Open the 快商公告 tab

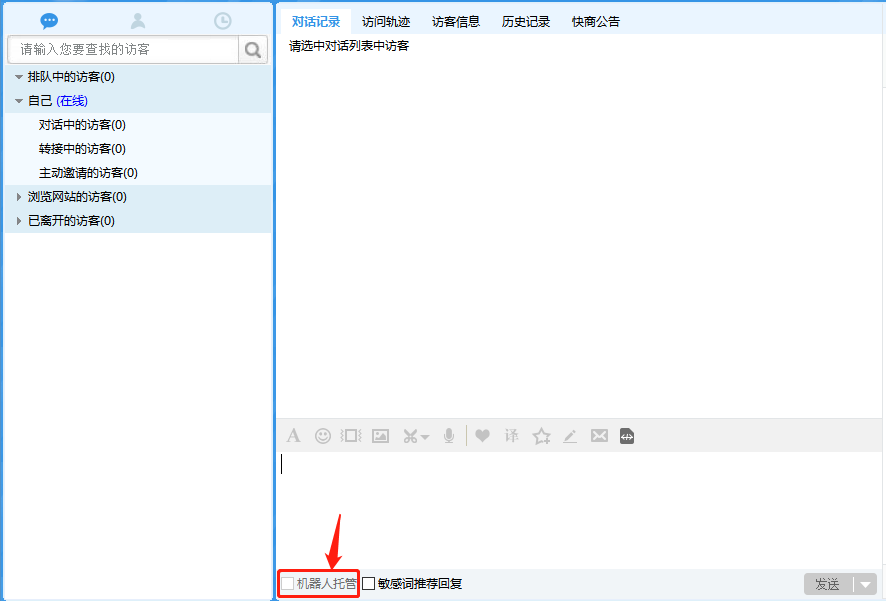click(x=596, y=21)
